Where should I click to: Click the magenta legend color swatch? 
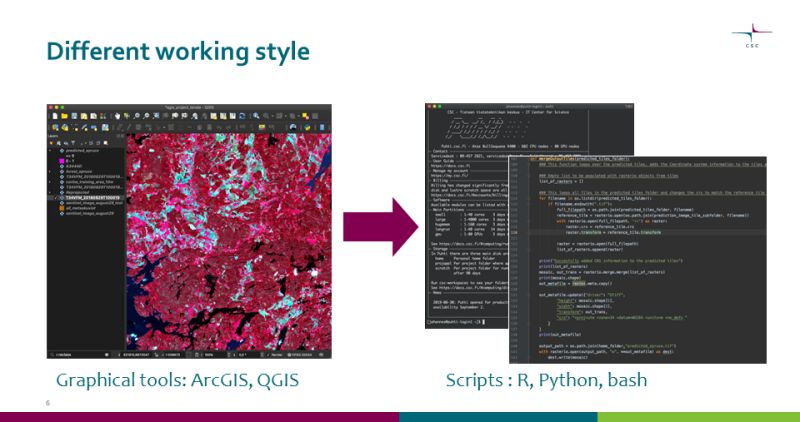click(62, 161)
